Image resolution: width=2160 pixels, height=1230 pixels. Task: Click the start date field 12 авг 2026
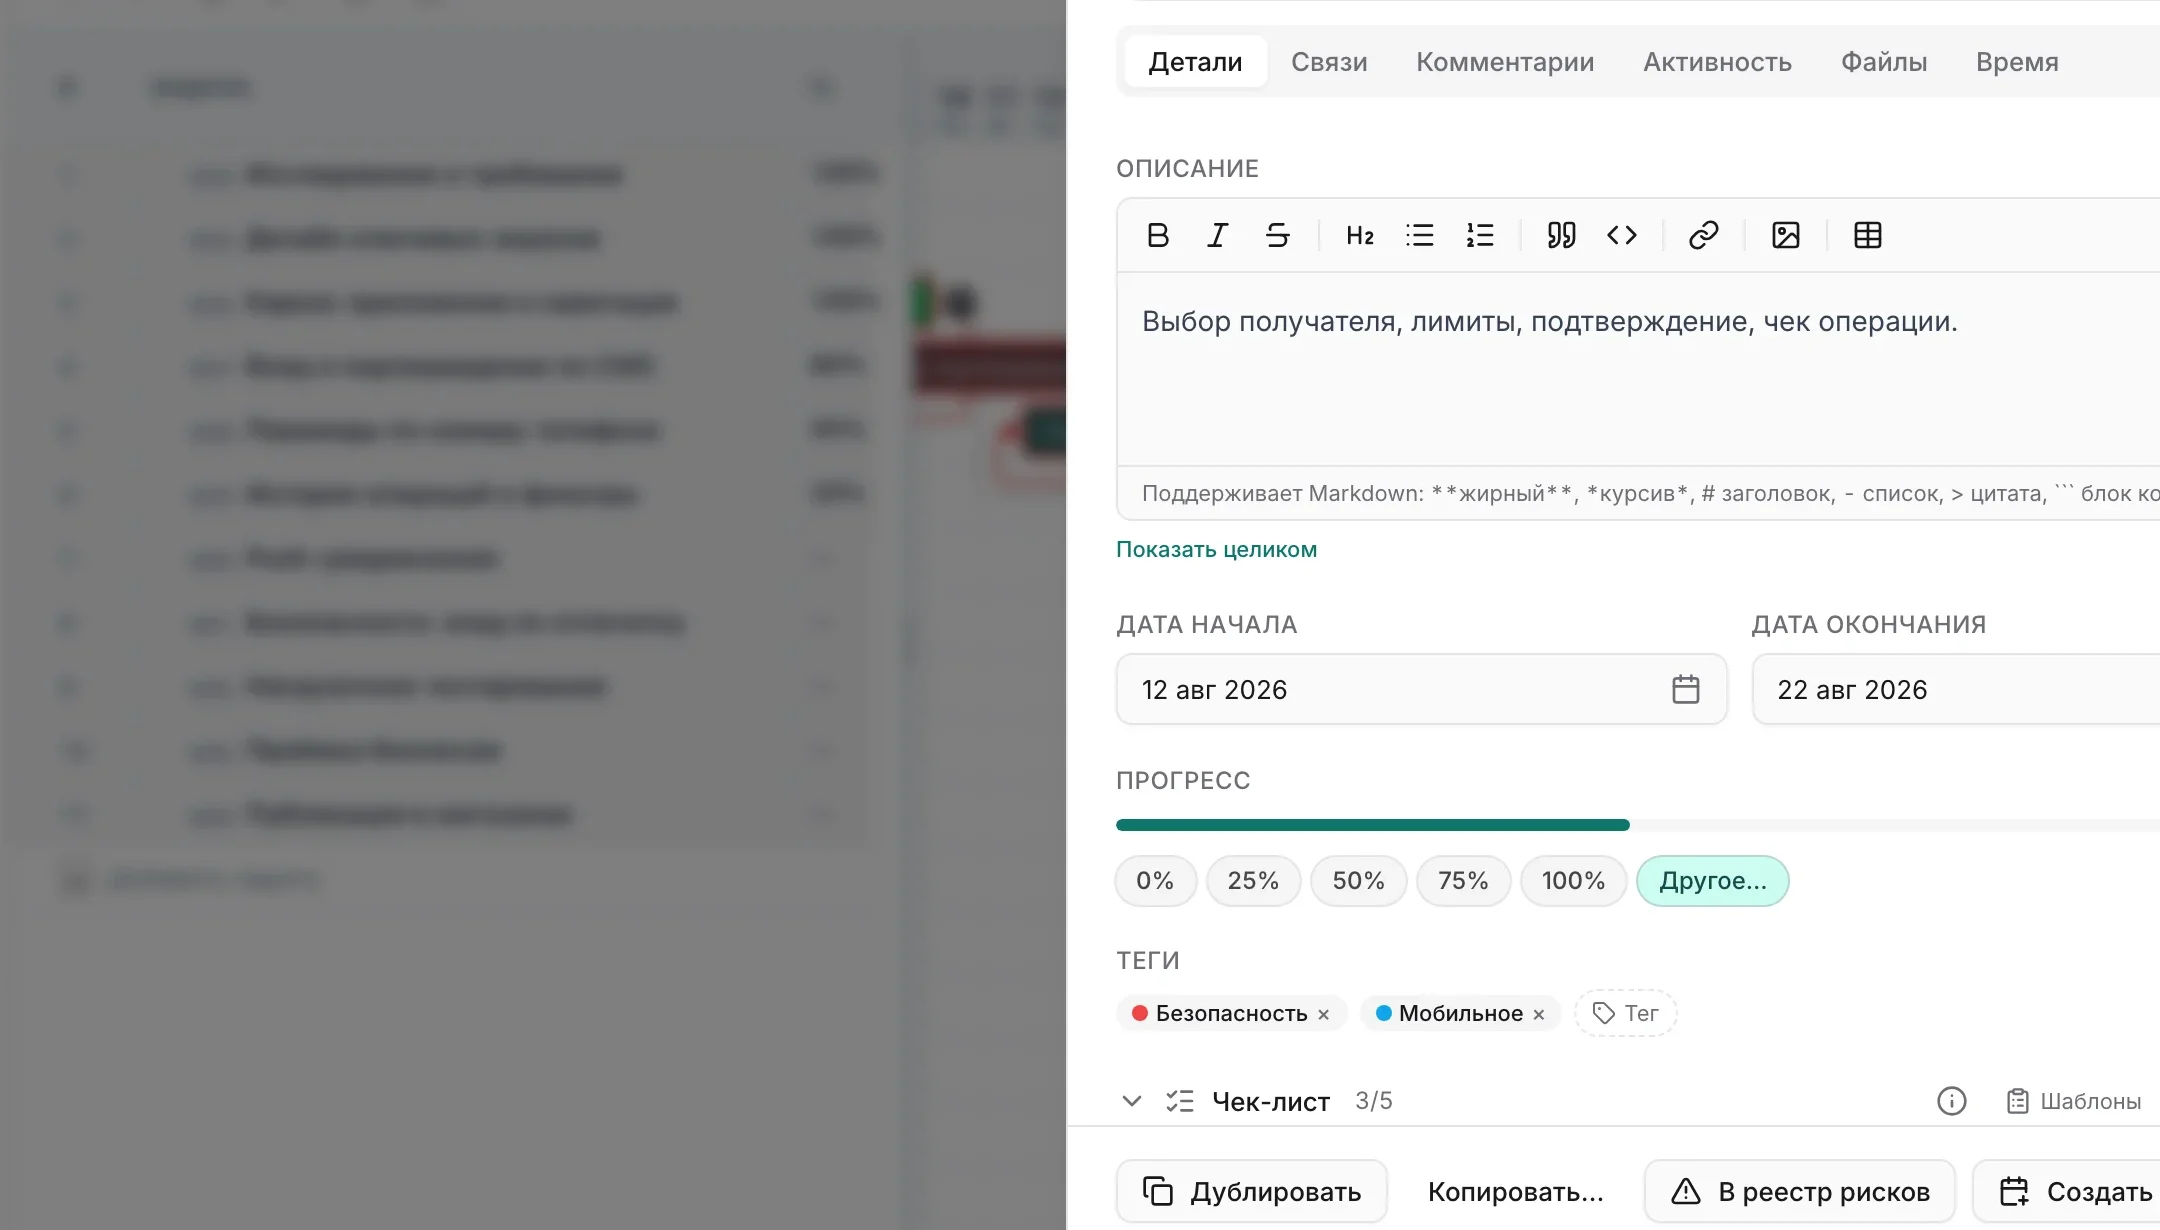1421,689
